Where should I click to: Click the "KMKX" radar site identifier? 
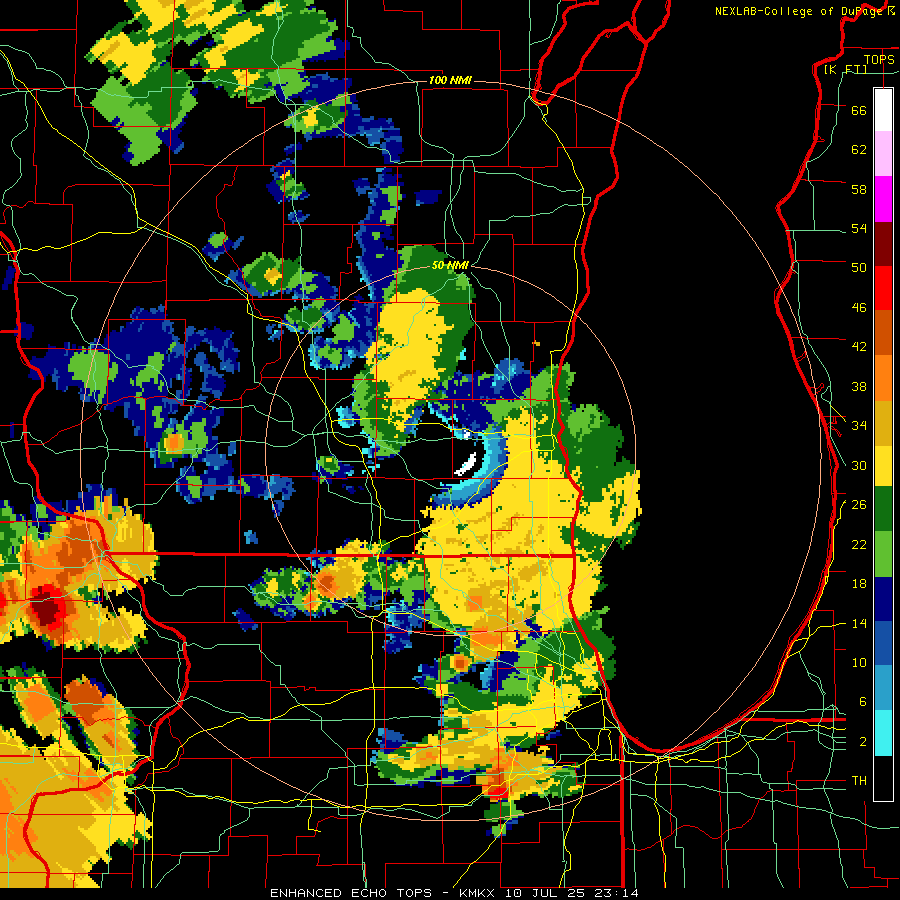[x=476, y=893]
